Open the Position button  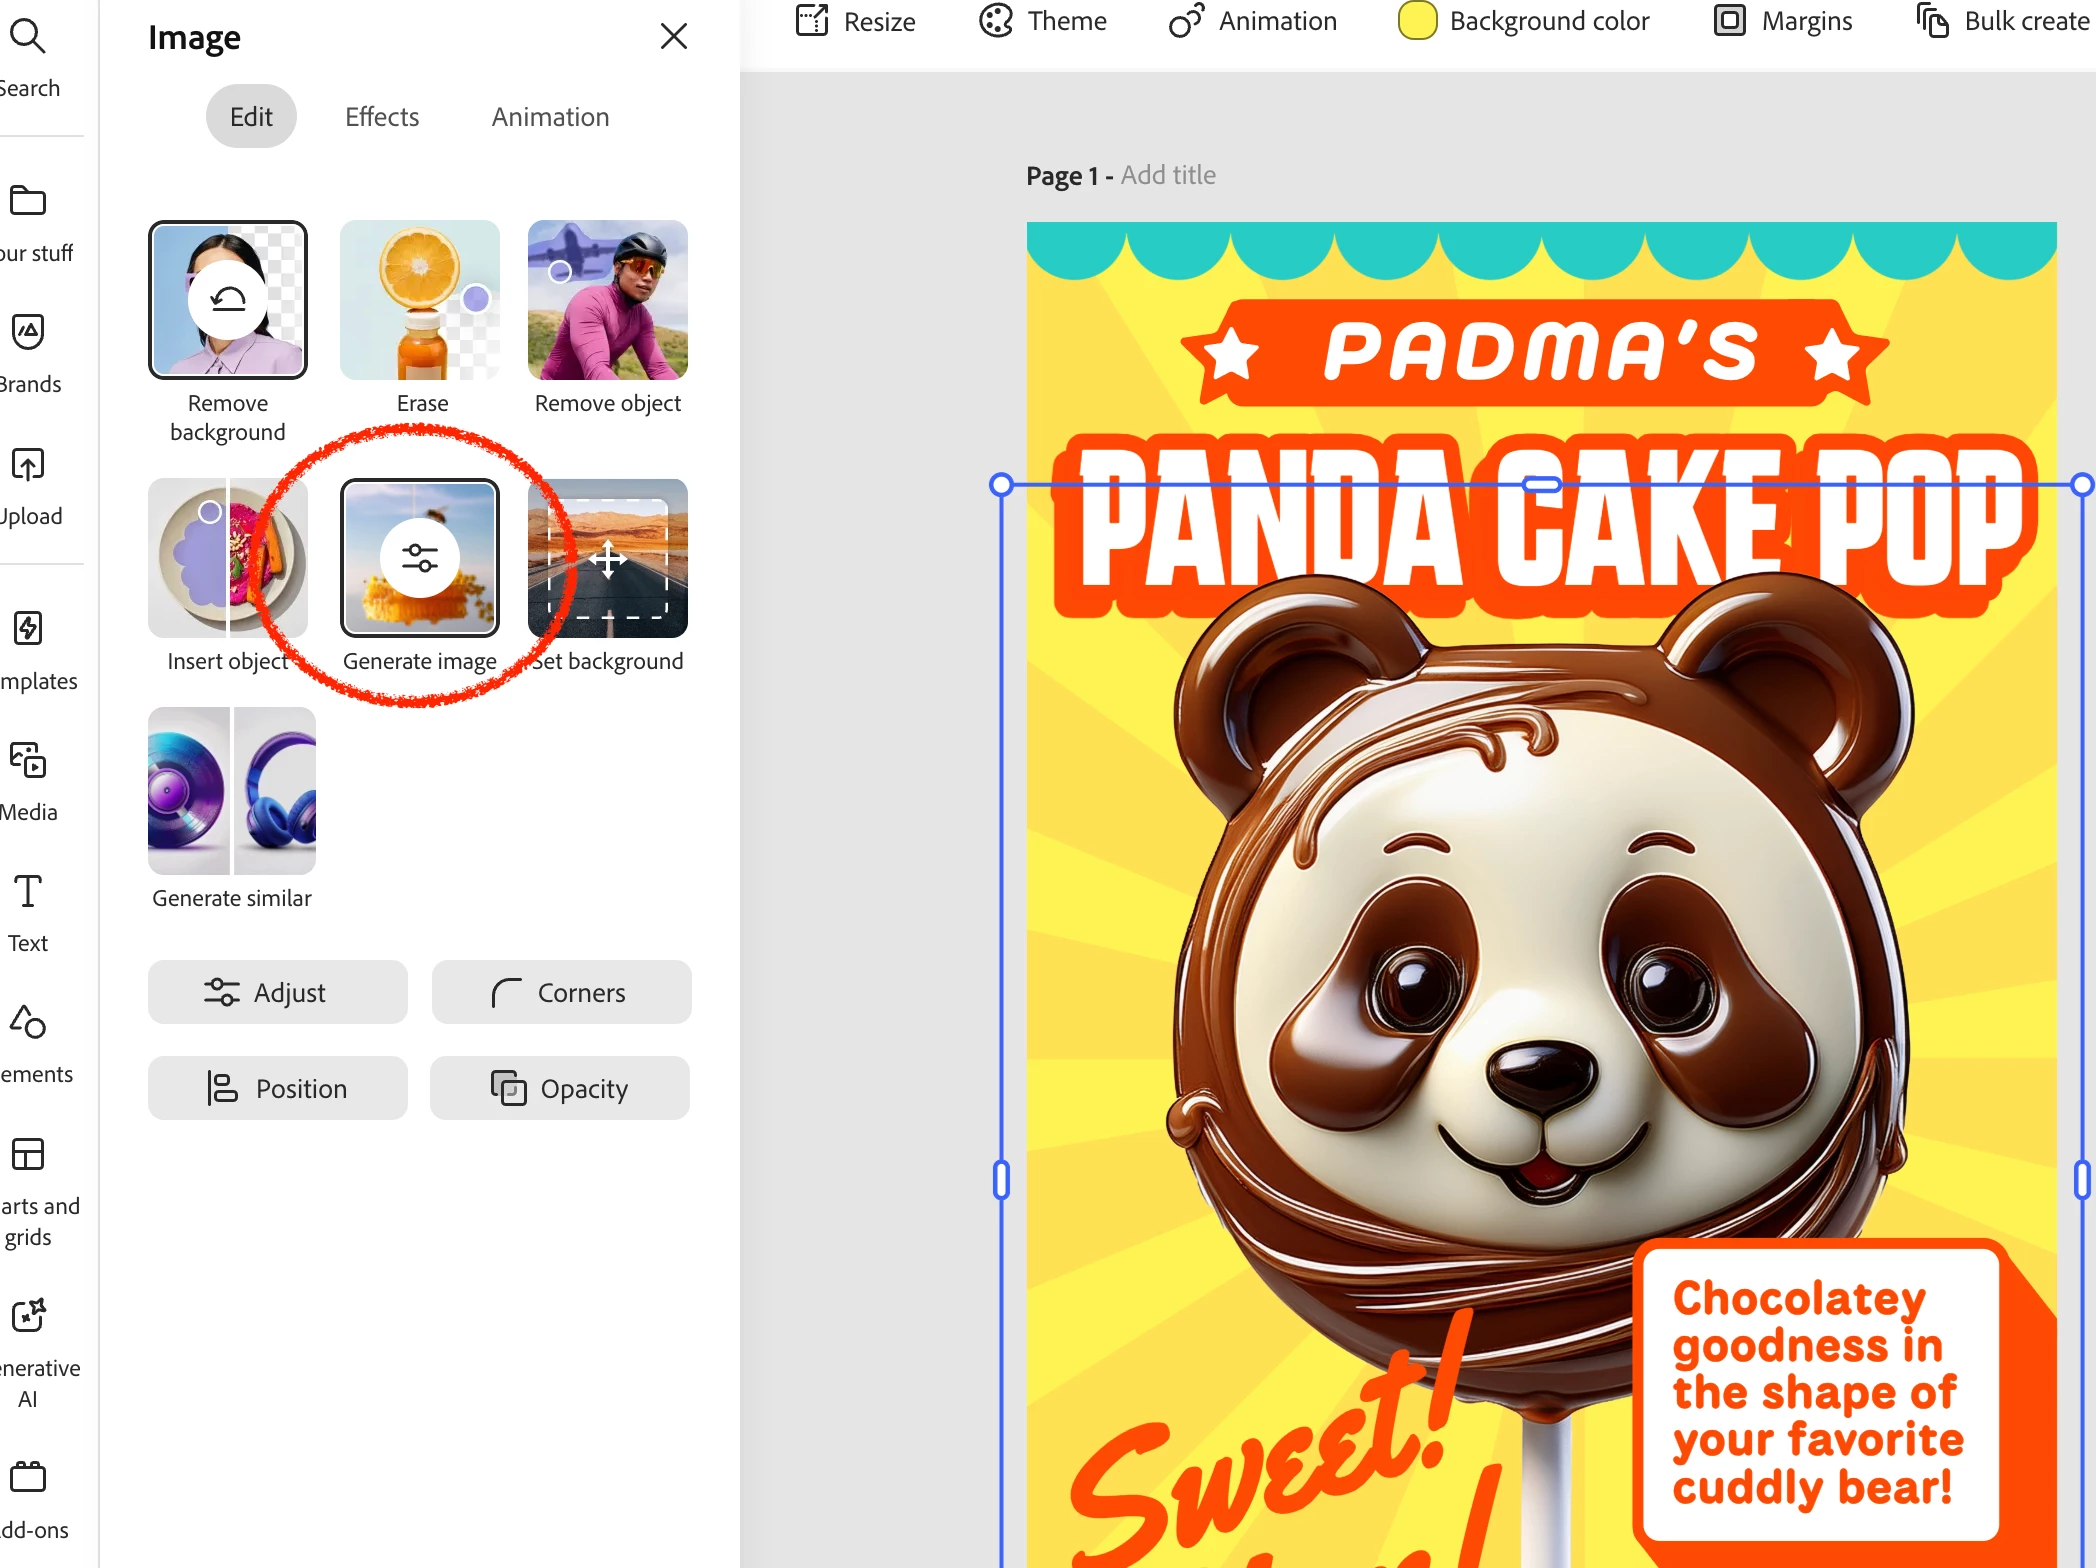pos(278,1088)
